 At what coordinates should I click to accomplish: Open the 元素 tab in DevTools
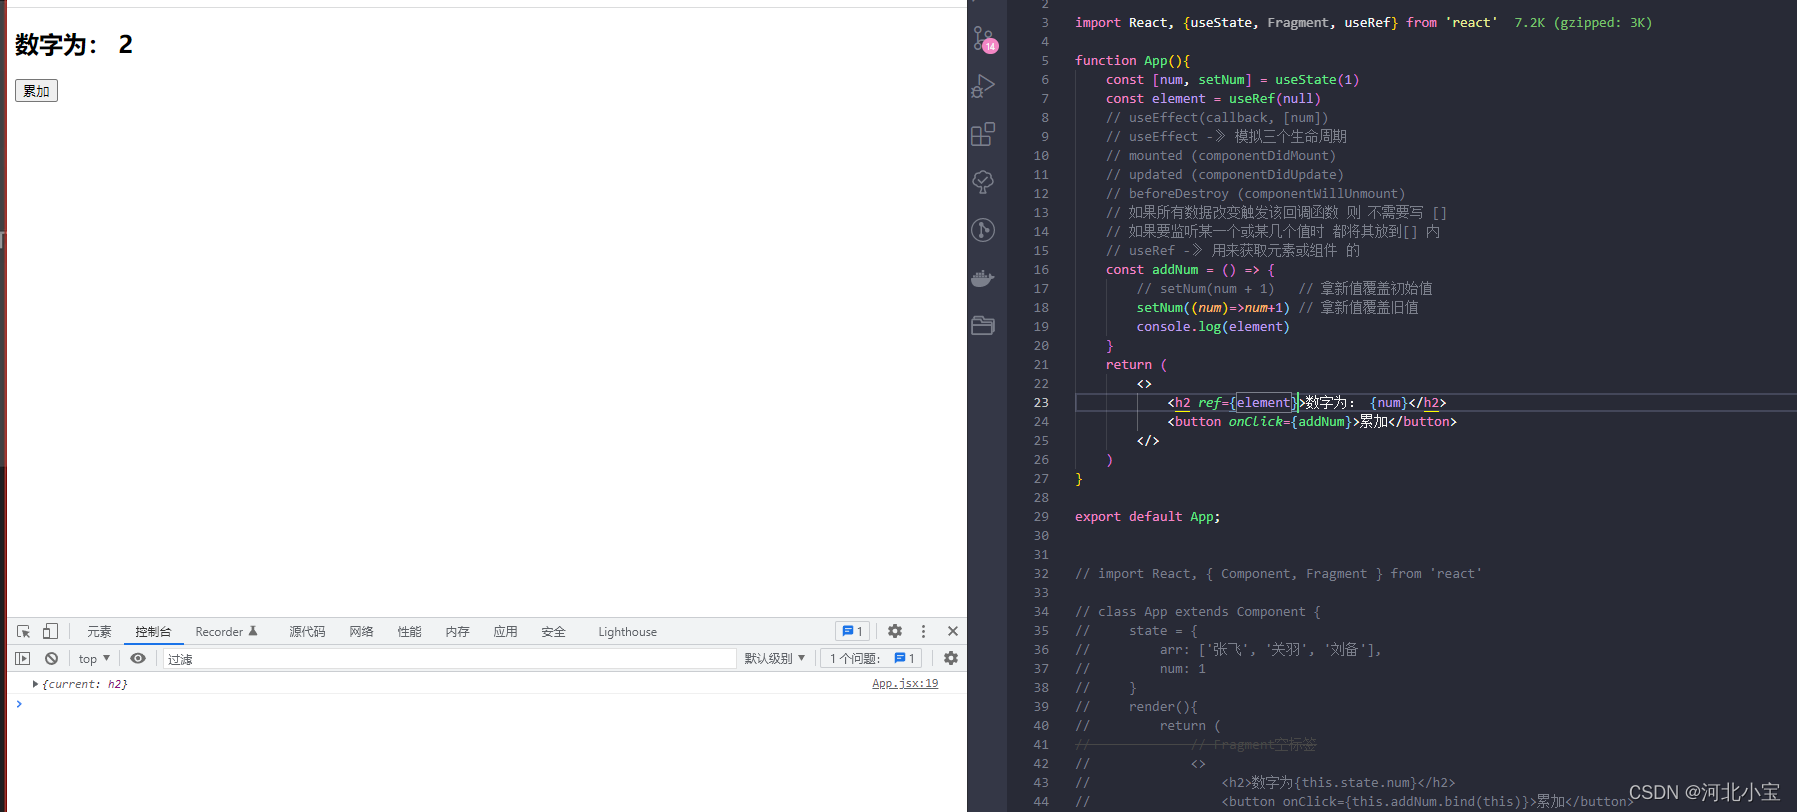pos(99,632)
